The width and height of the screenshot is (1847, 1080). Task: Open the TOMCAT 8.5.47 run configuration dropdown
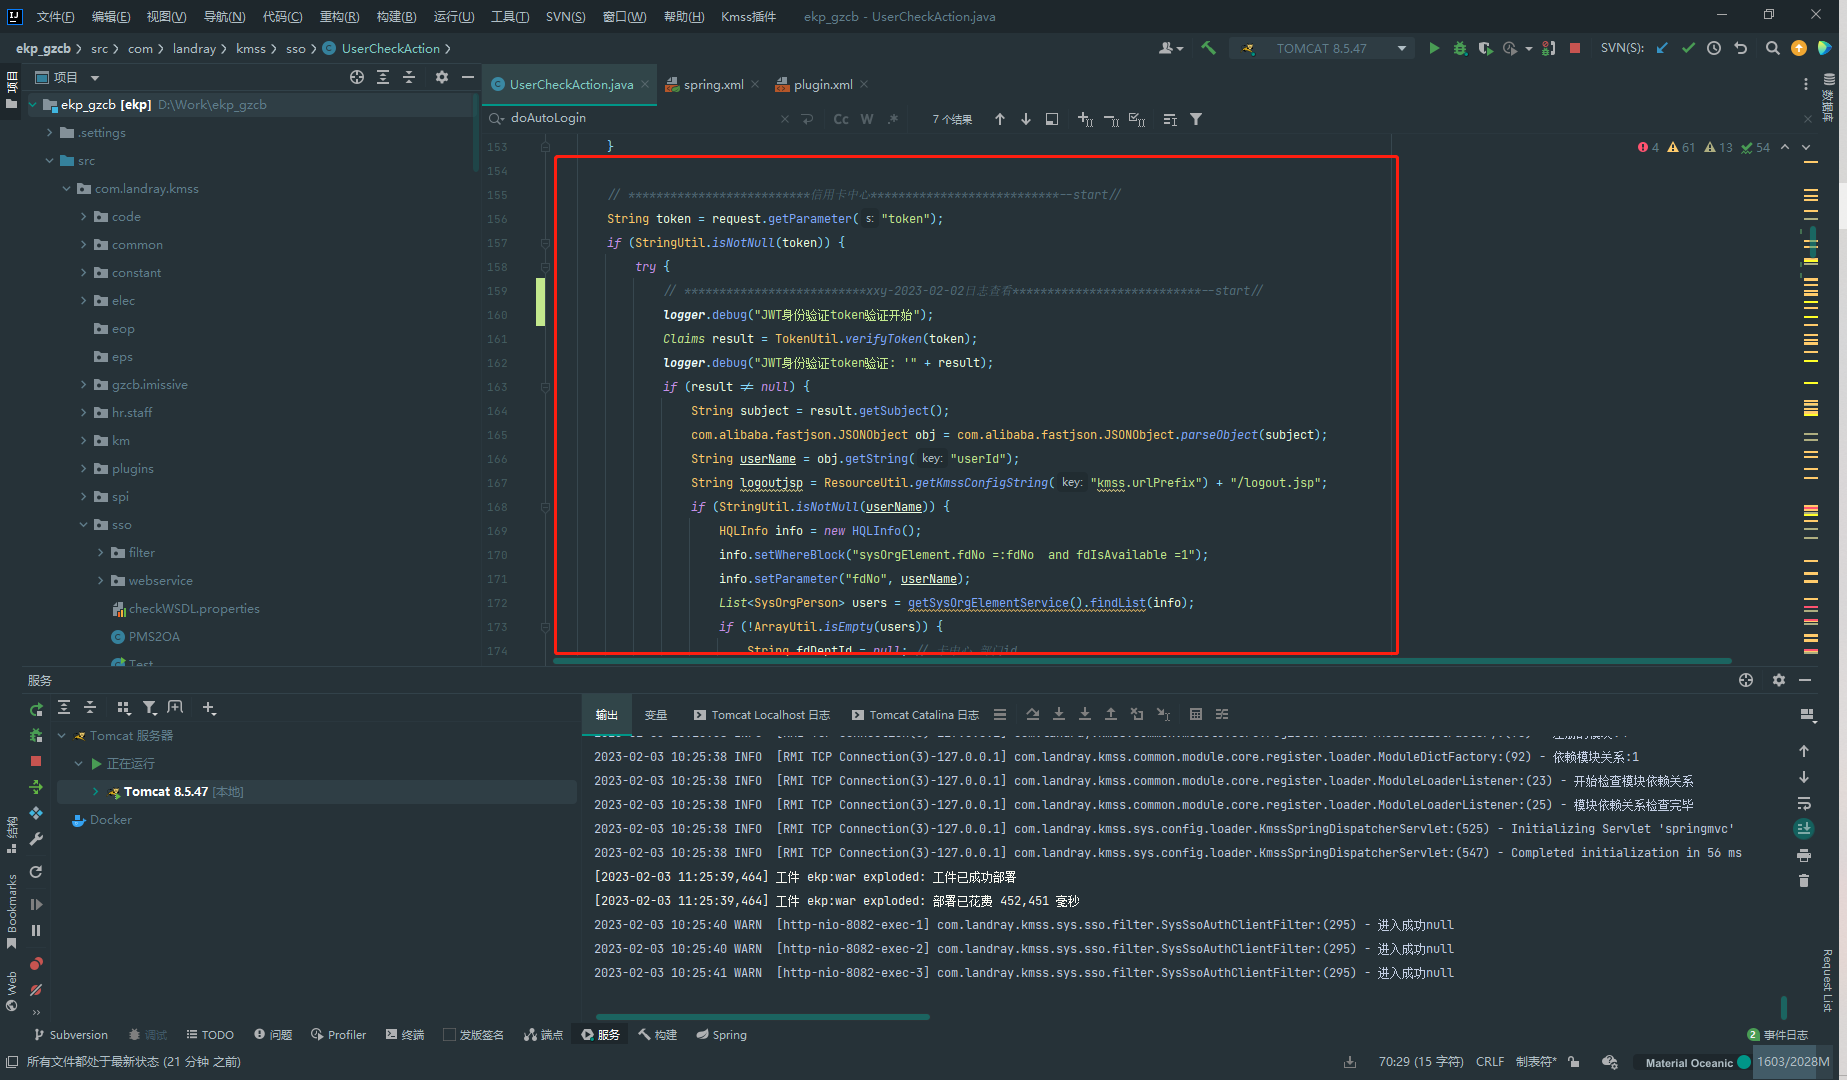(1321, 48)
